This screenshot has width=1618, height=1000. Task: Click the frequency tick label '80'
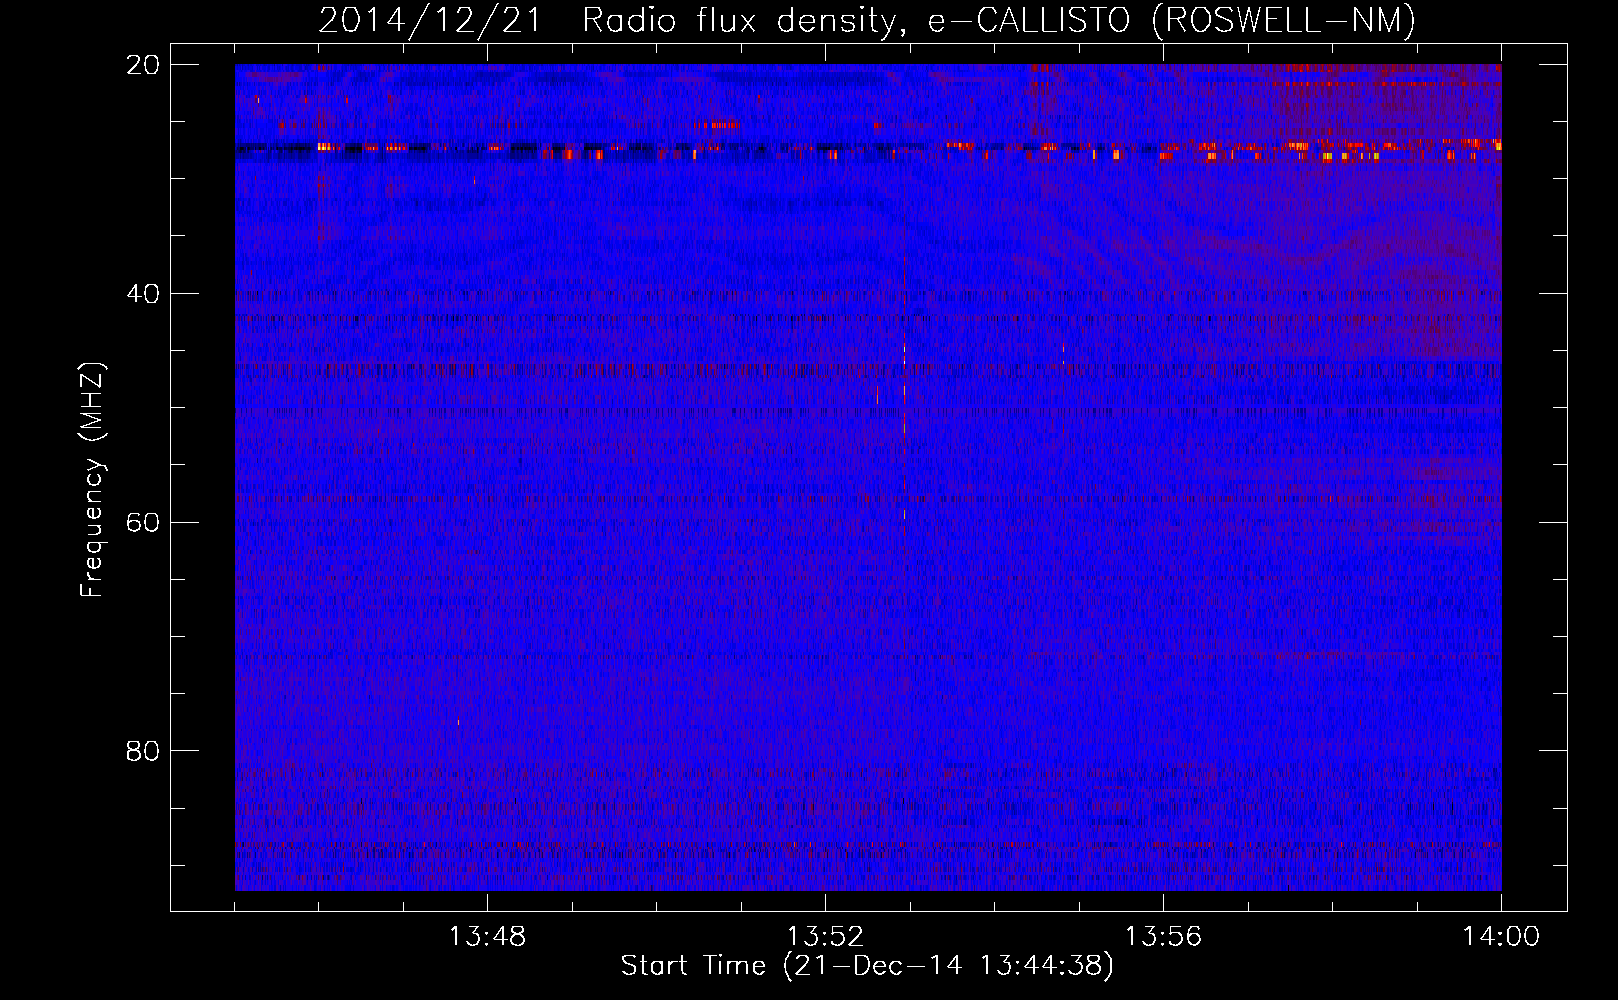pos(143,751)
